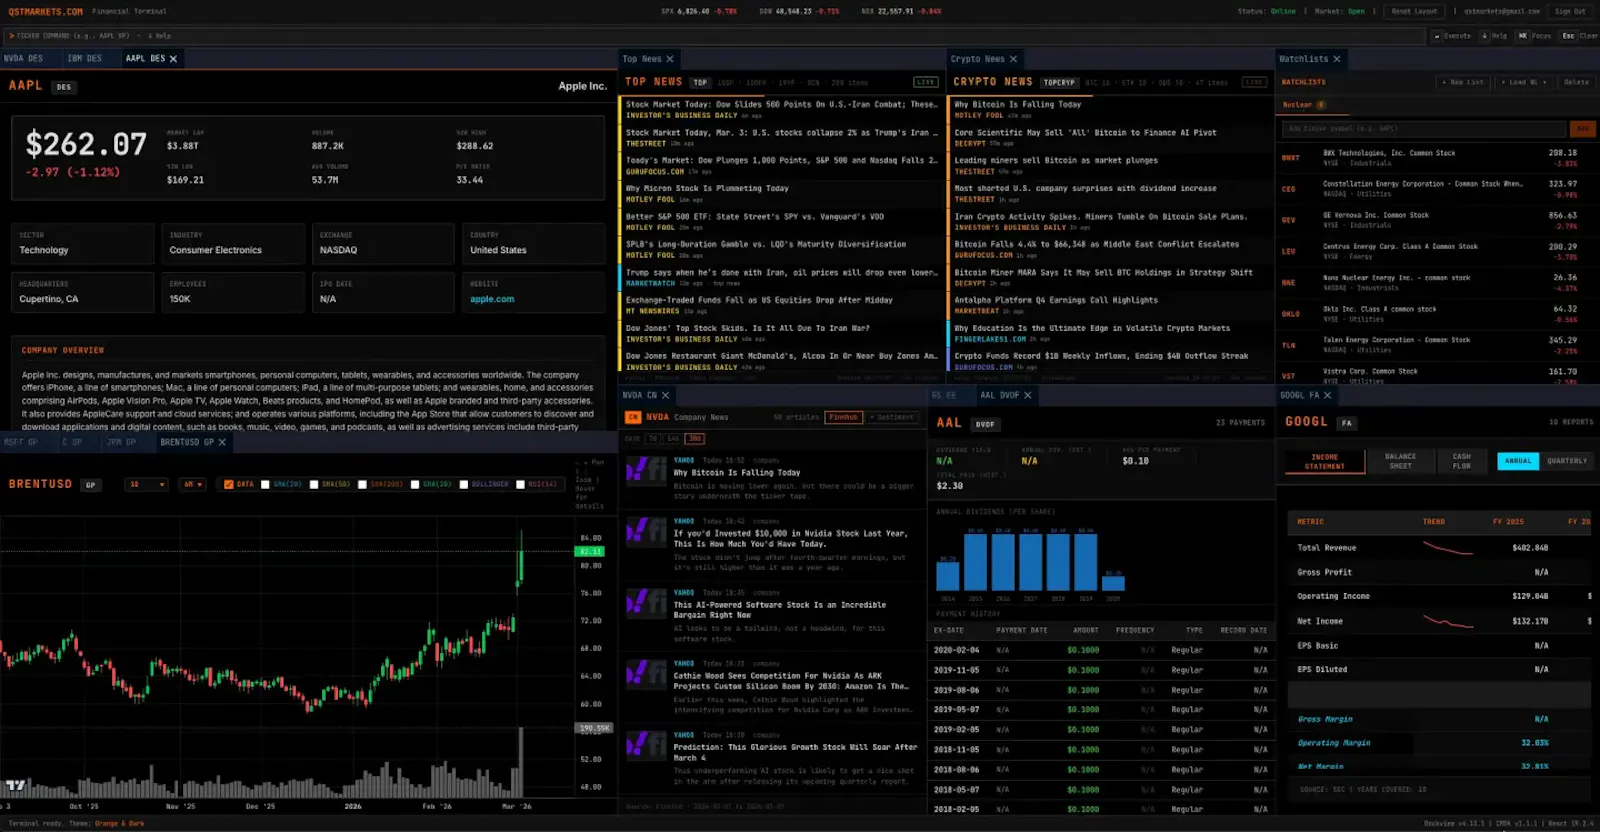1600x832 pixels.
Task: Click the LIVE indicator in Top News
Action: point(926,82)
